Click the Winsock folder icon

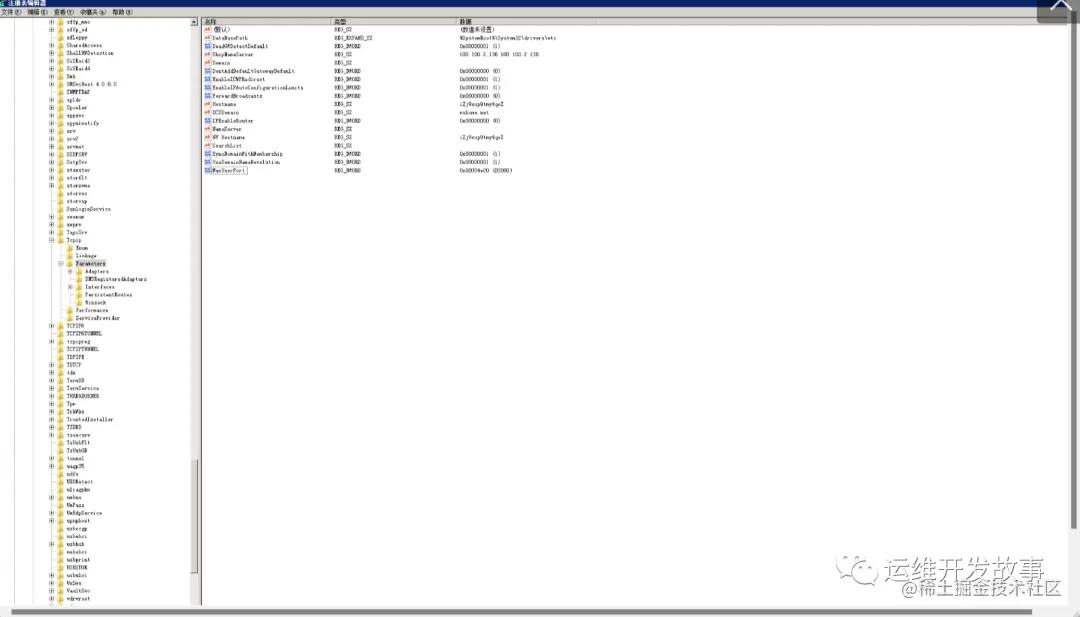[79, 302]
